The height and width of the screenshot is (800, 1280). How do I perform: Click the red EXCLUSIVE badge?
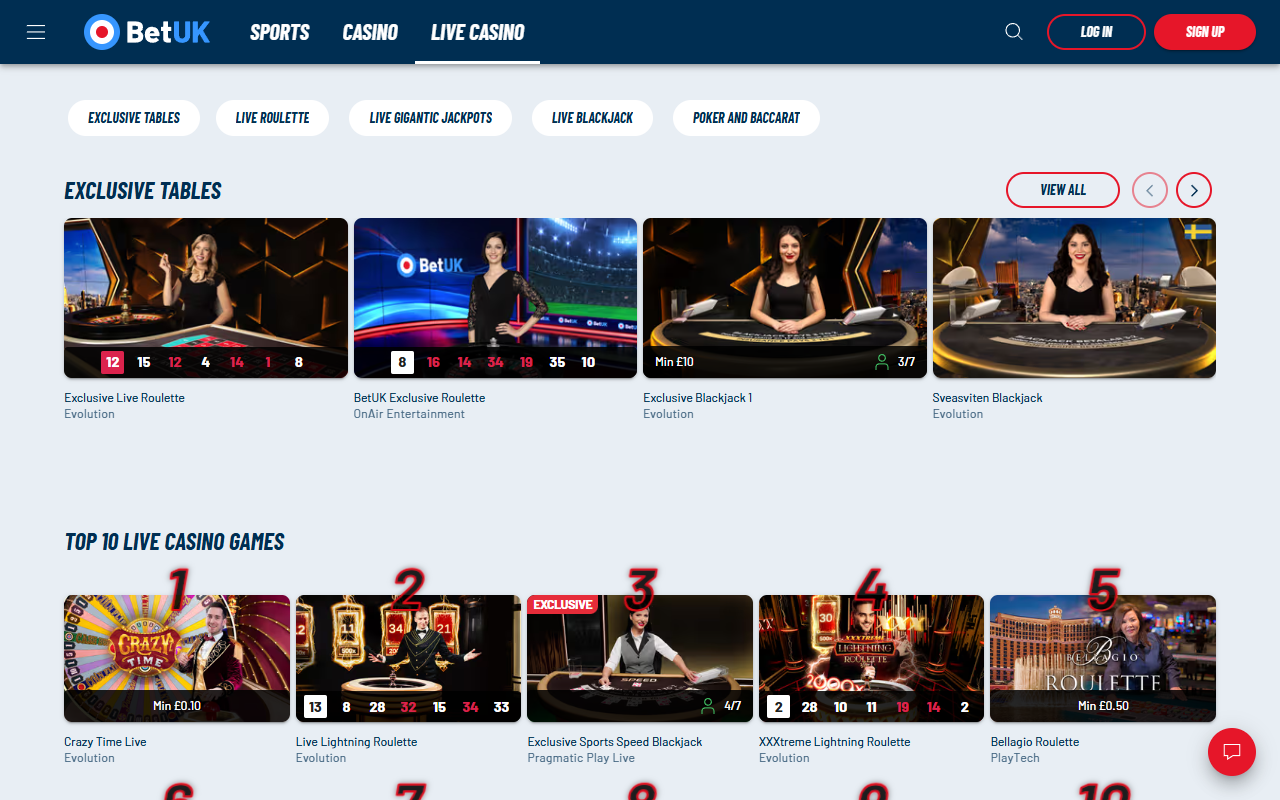pyautogui.click(x=562, y=604)
